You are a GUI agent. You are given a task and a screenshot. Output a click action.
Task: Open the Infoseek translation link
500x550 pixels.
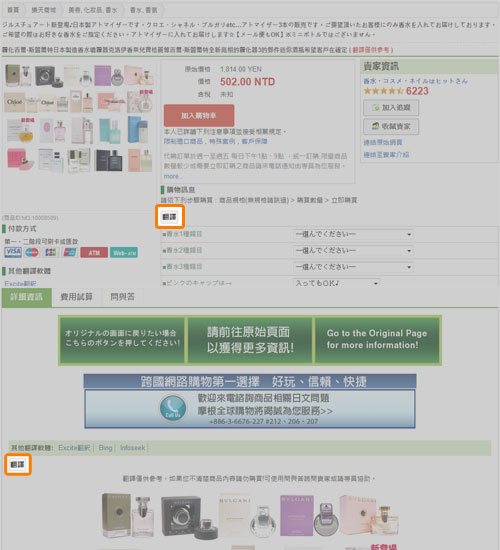click(133, 448)
